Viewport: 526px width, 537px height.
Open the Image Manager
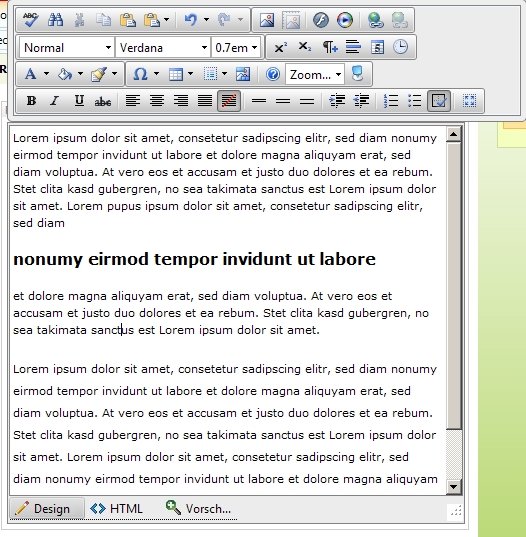click(x=267, y=20)
